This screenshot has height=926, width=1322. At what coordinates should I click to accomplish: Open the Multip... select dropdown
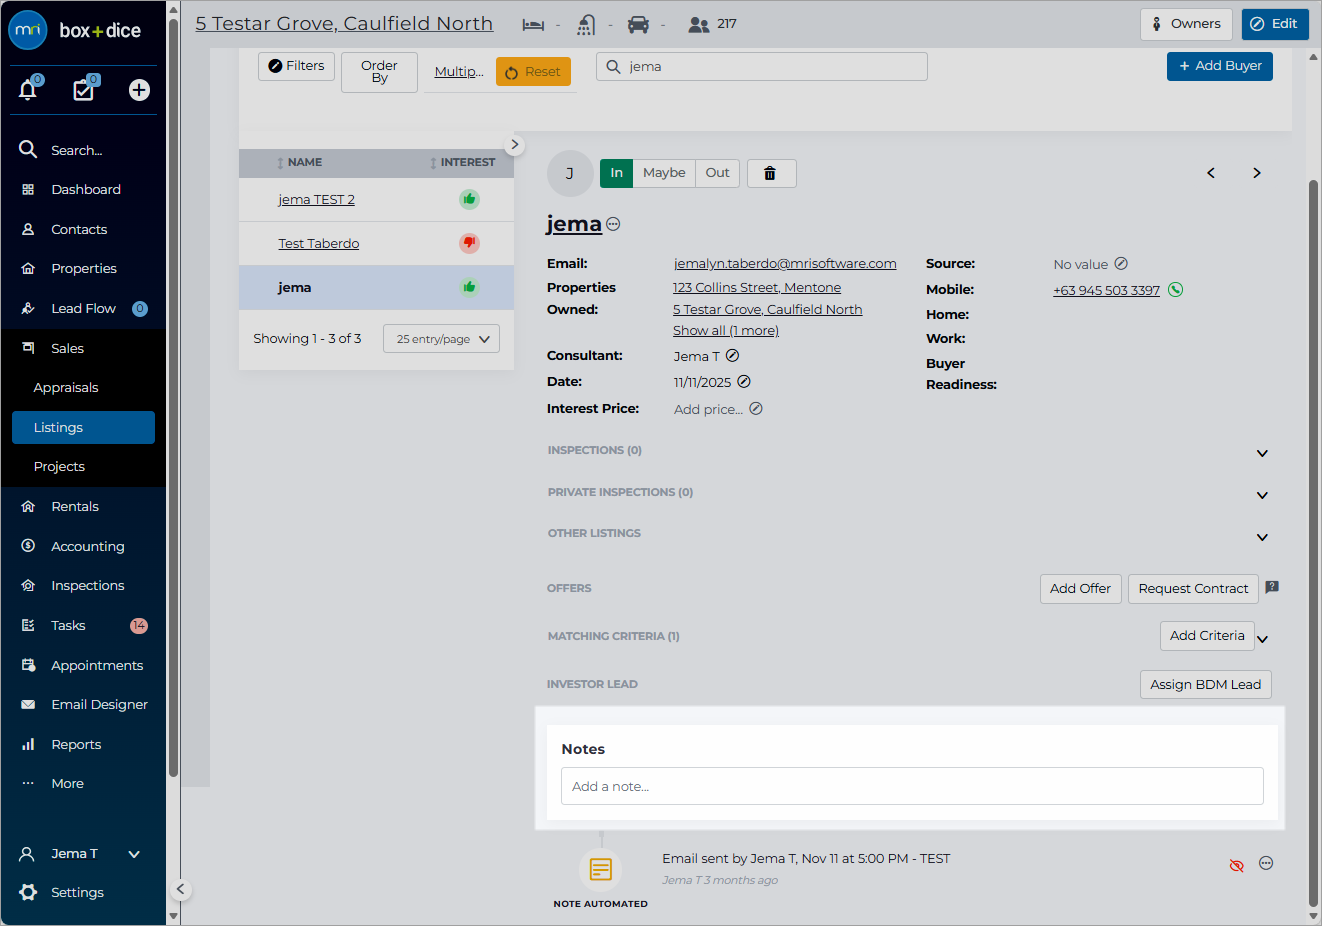[459, 72]
